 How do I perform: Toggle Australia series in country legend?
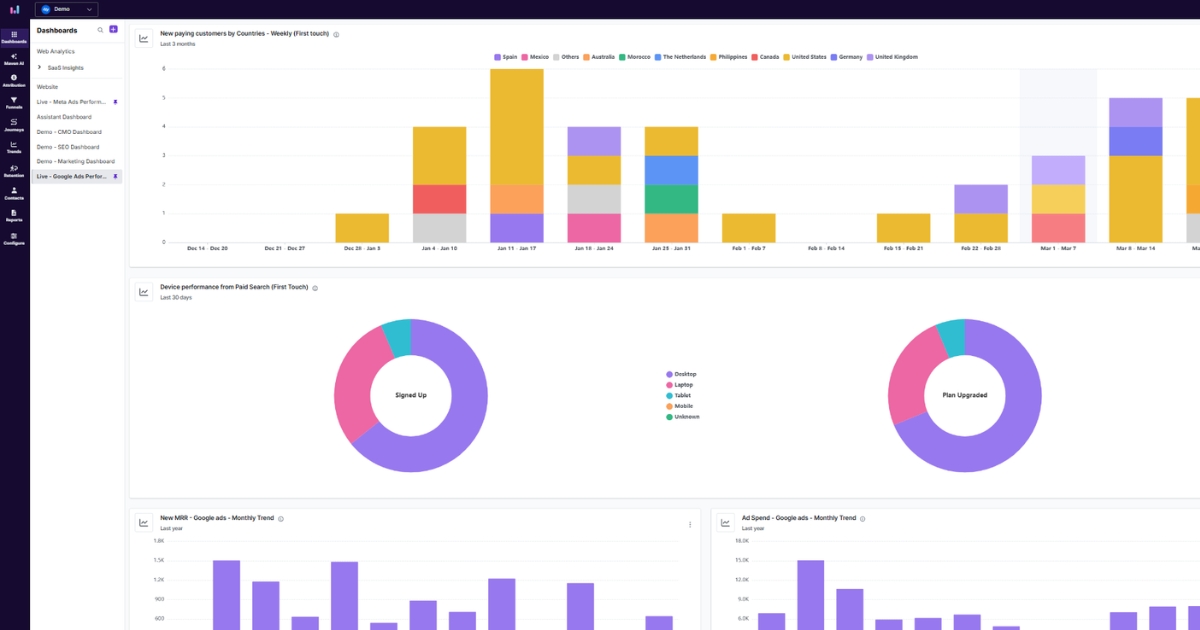[599, 57]
